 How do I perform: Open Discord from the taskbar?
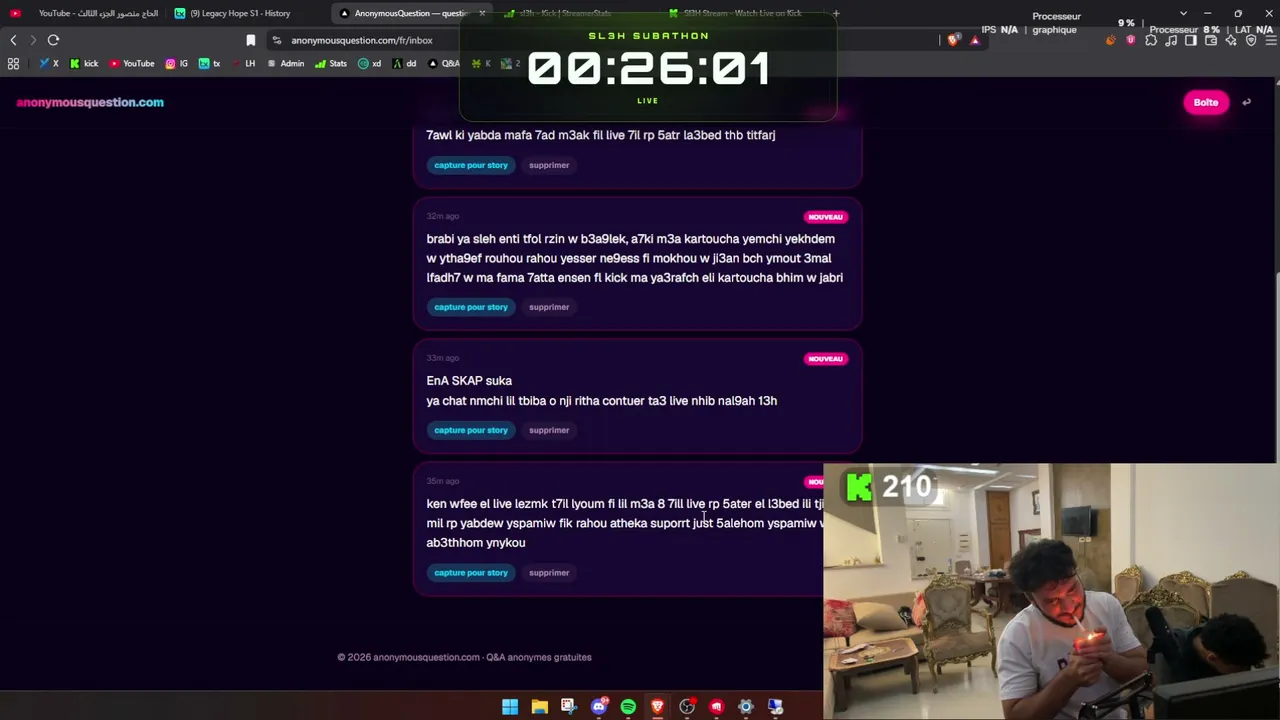pos(598,707)
